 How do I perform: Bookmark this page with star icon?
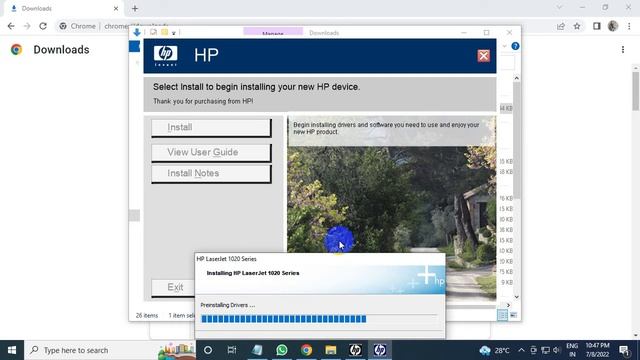click(x=577, y=26)
